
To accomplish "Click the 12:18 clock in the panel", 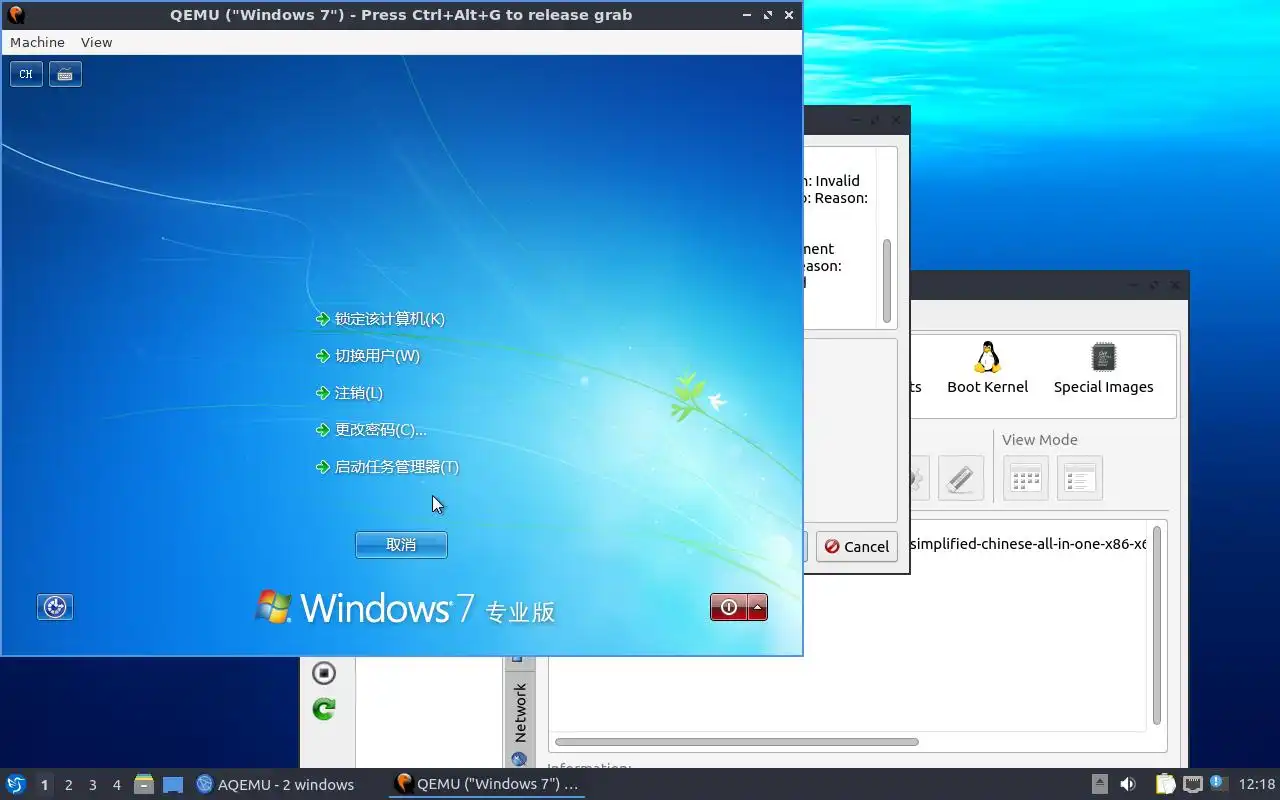I will [x=1257, y=784].
